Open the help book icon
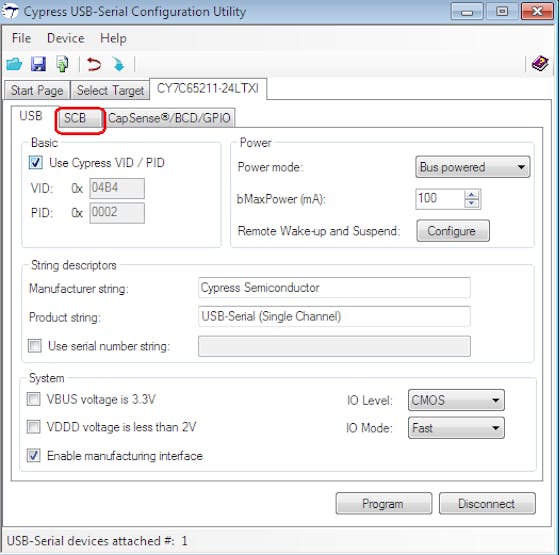560x555 pixels. point(540,64)
